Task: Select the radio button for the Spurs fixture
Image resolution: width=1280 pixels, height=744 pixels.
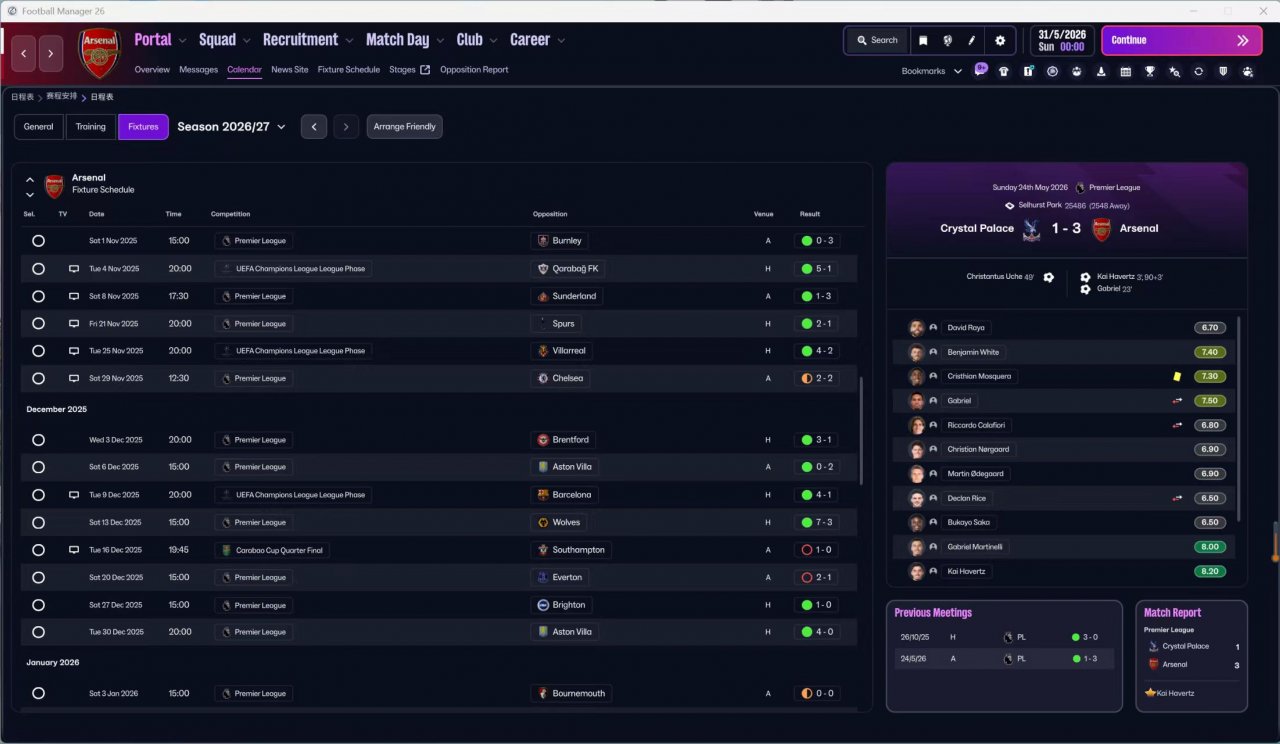Action: point(38,324)
